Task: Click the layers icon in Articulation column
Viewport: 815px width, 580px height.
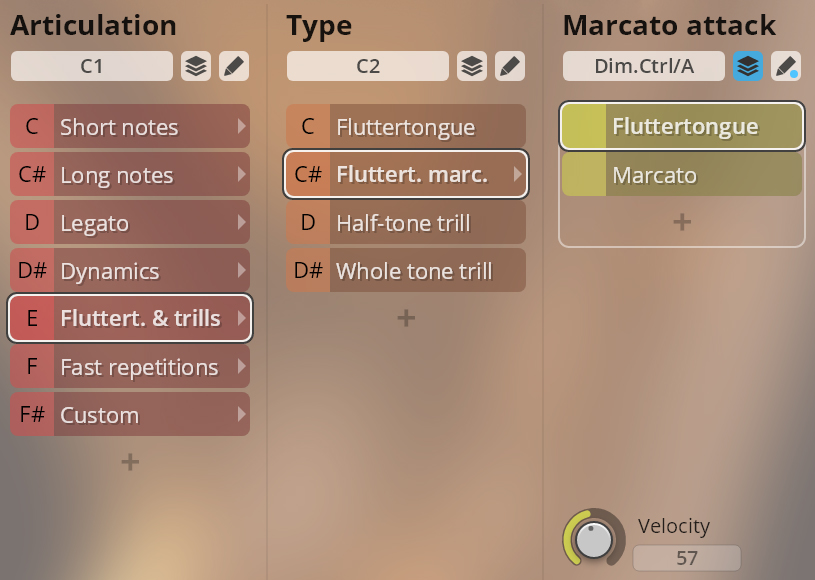Action: 196,66
